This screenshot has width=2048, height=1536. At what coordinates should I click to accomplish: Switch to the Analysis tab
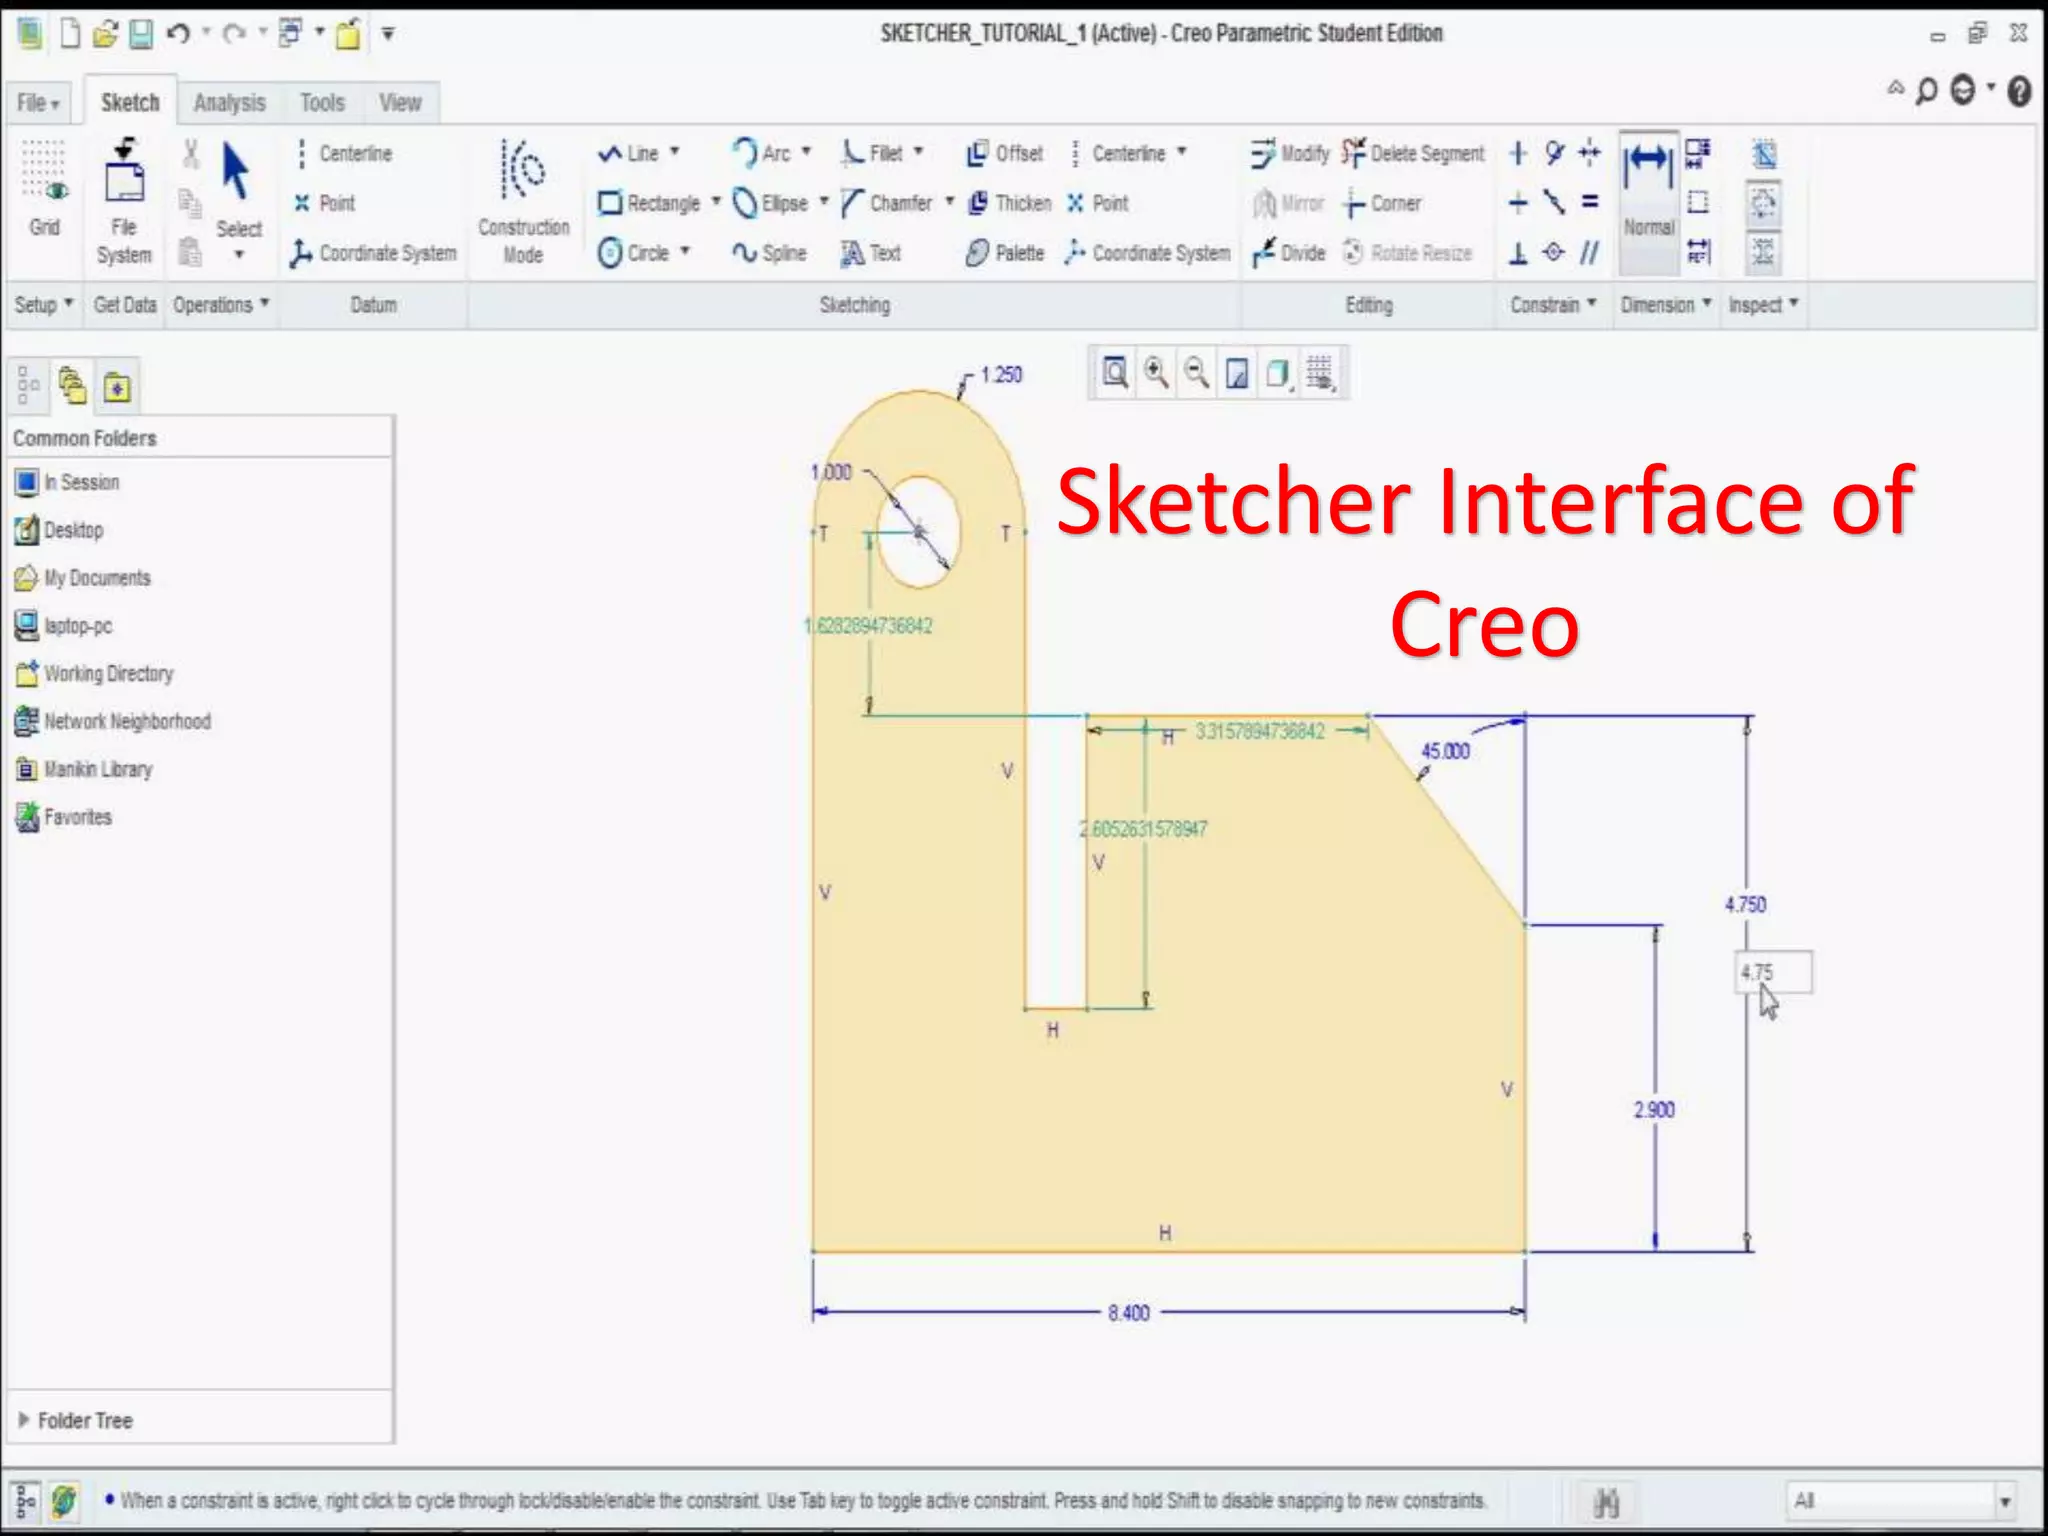point(230,102)
